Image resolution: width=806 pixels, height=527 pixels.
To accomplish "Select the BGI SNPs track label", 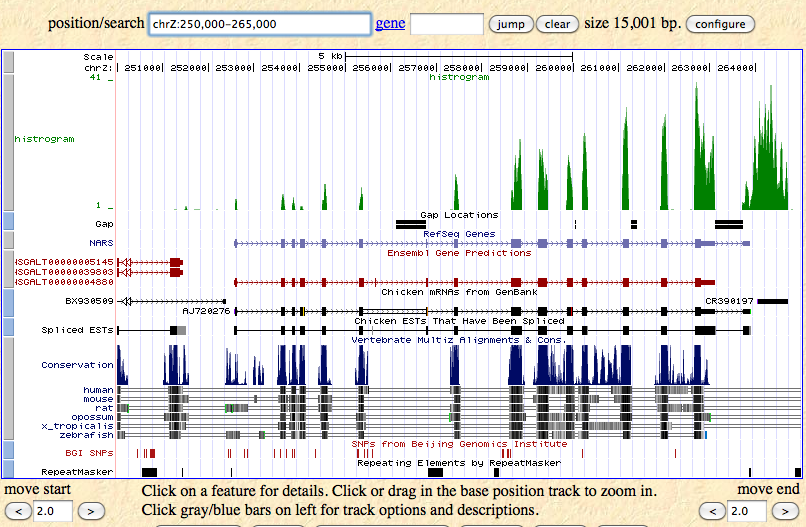I will click(90, 453).
